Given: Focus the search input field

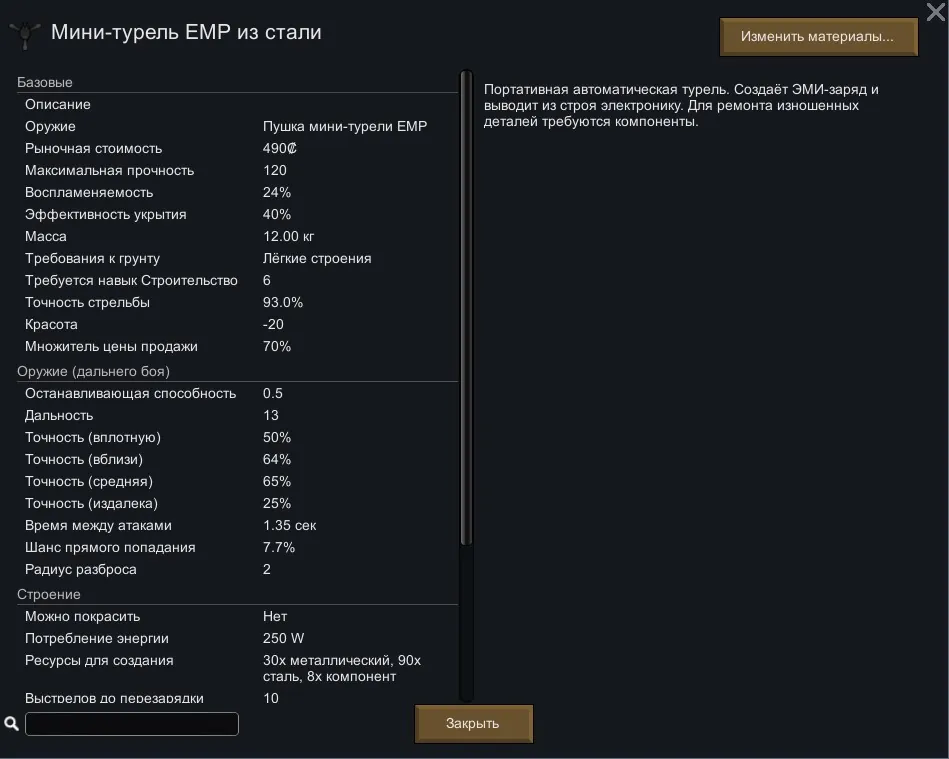Looking at the screenshot, I should pos(132,724).
